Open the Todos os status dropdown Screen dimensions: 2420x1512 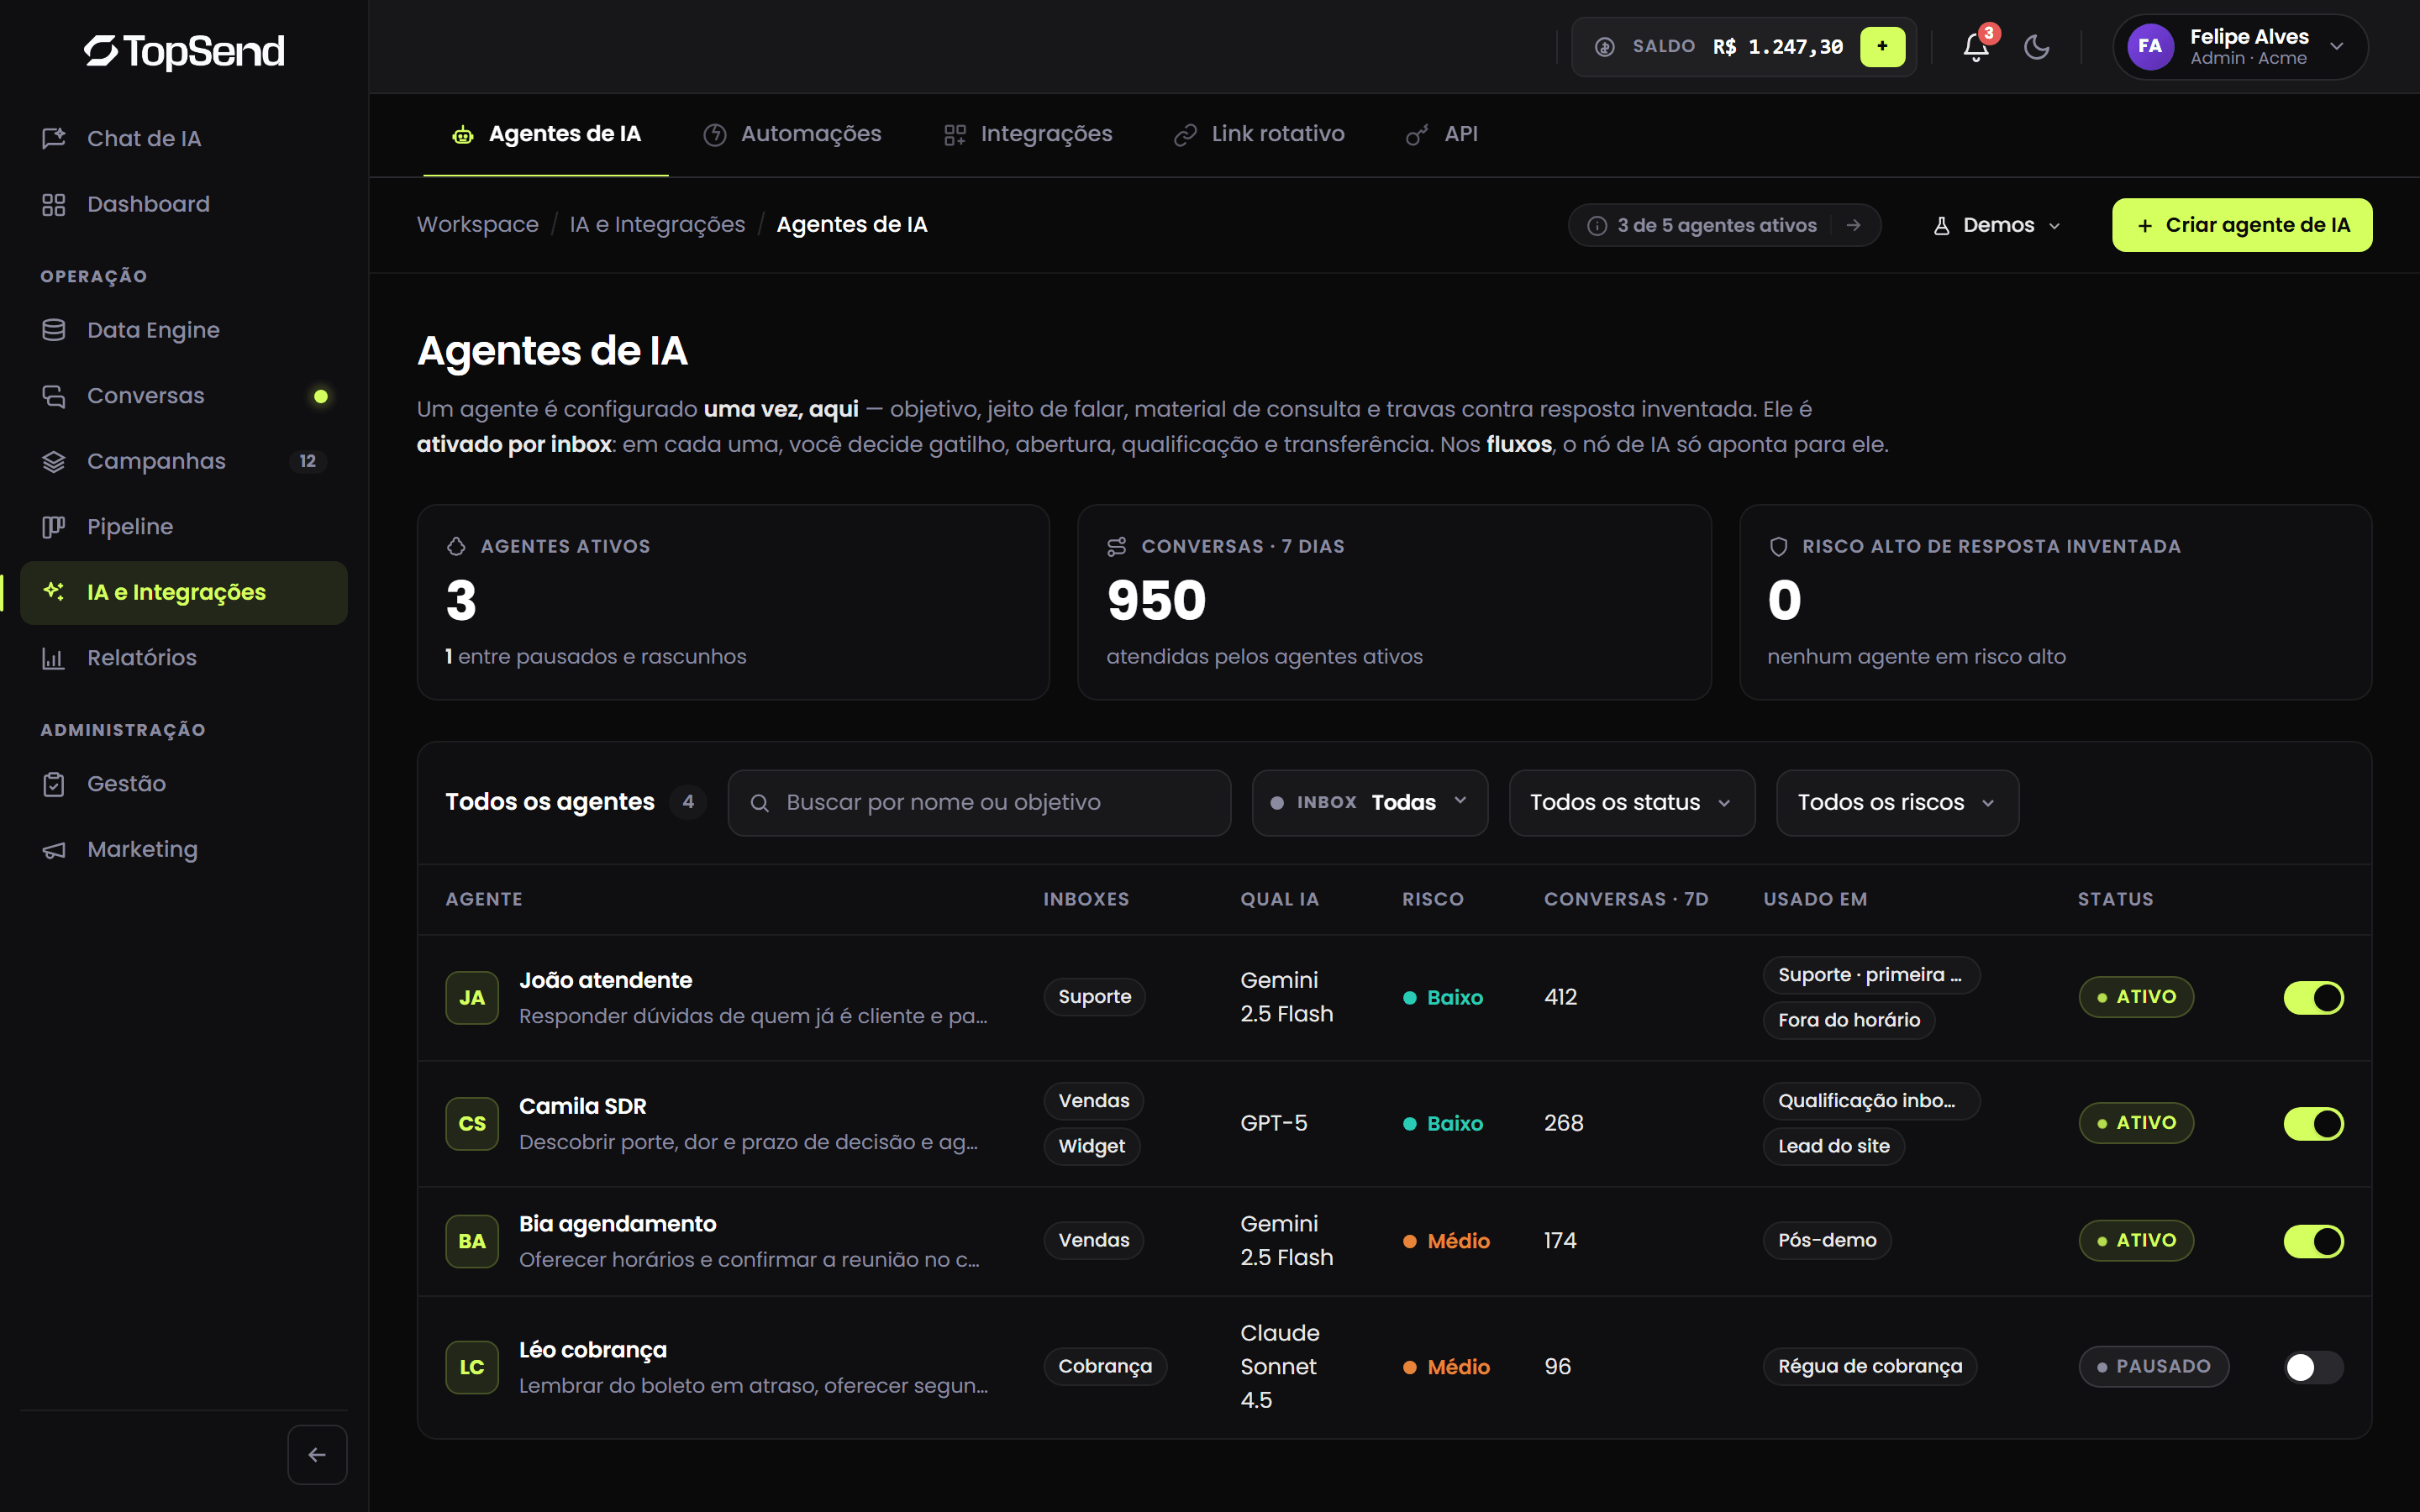pyautogui.click(x=1631, y=803)
